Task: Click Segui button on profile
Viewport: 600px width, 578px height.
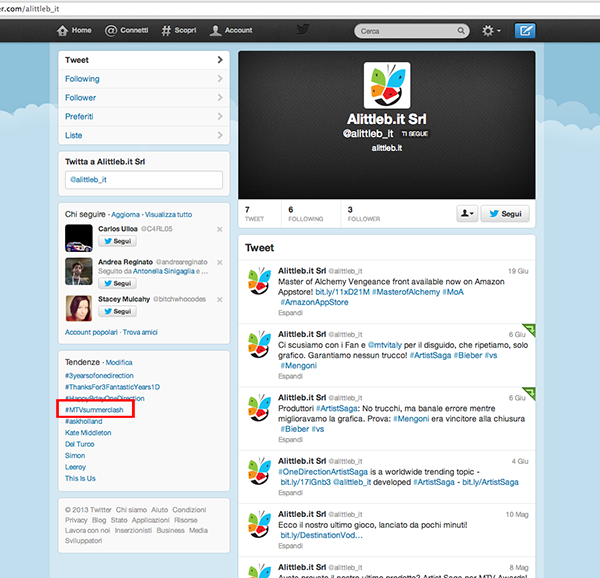Action: tap(505, 213)
